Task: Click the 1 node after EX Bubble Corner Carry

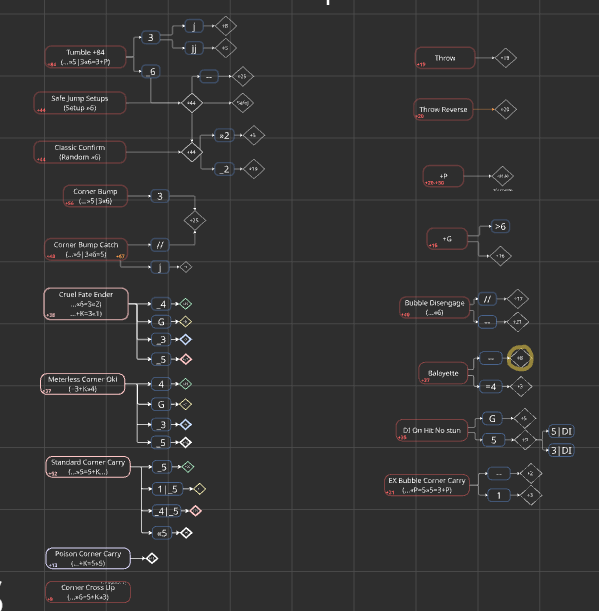Action: [499, 496]
